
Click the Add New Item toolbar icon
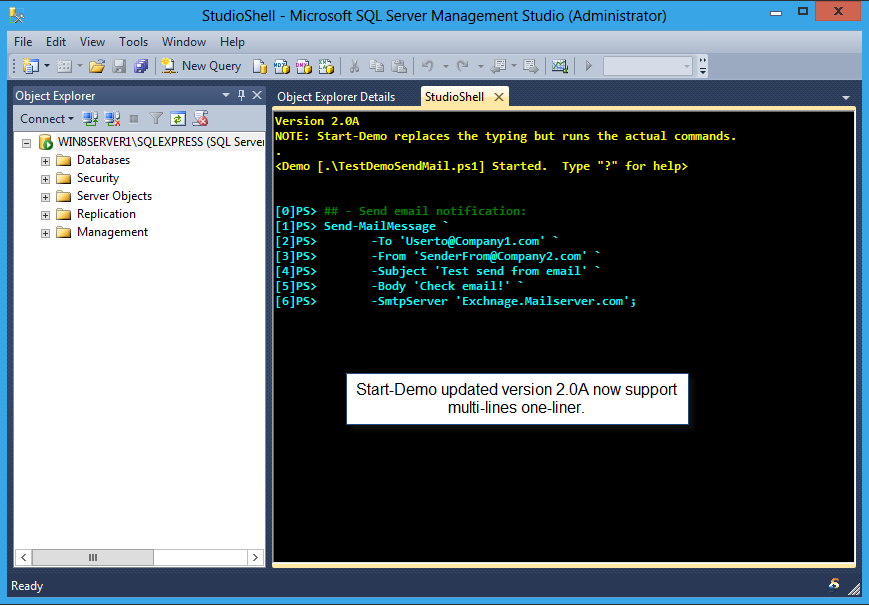click(x=64, y=67)
